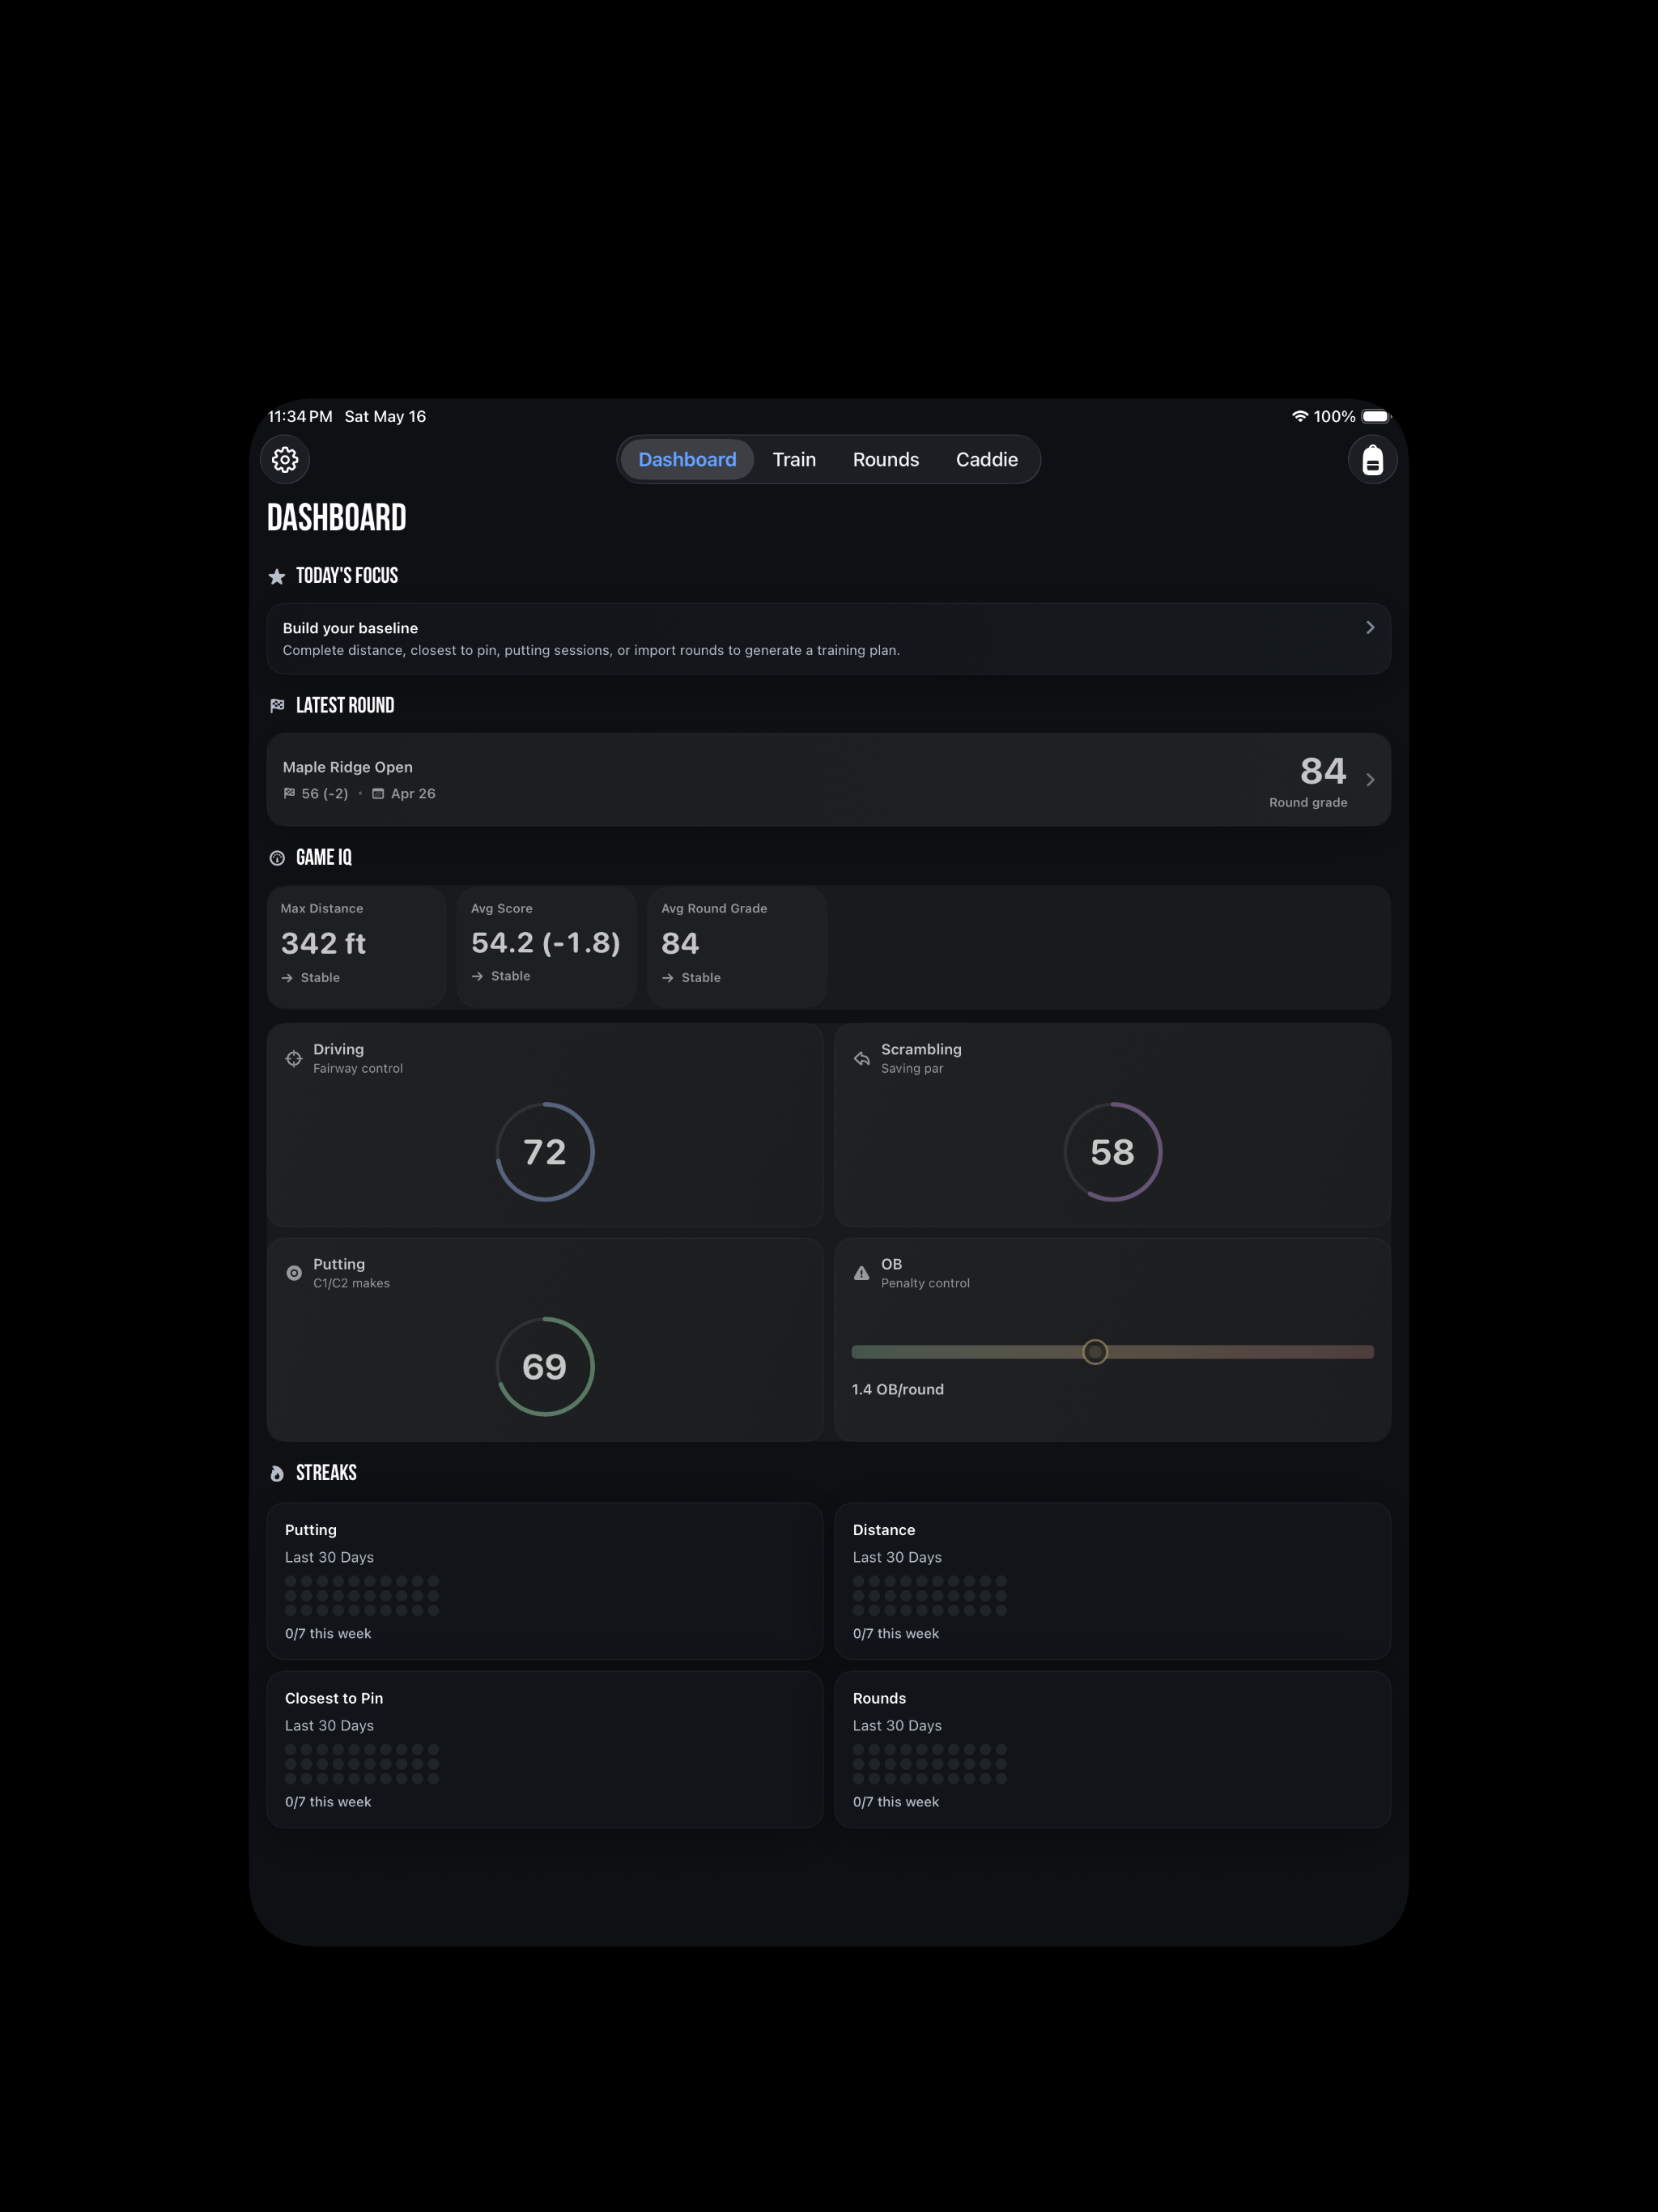Click the Putting 69 score ring
The width and height of the screenshot is (1658, 2212).
(545, 1366)
